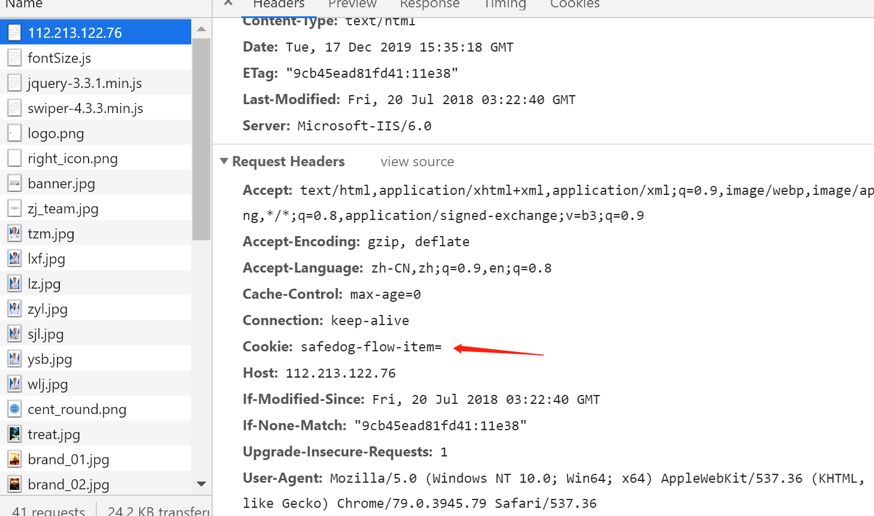This screenshot has width=874, height=516.
Task: Click the thumbnail icon beside cent_round.png
Action: (x=14, y=409)
